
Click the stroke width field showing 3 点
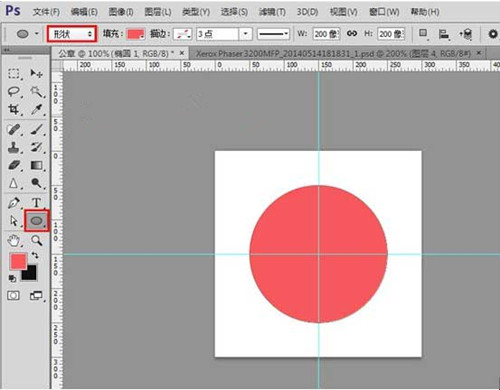217,34
